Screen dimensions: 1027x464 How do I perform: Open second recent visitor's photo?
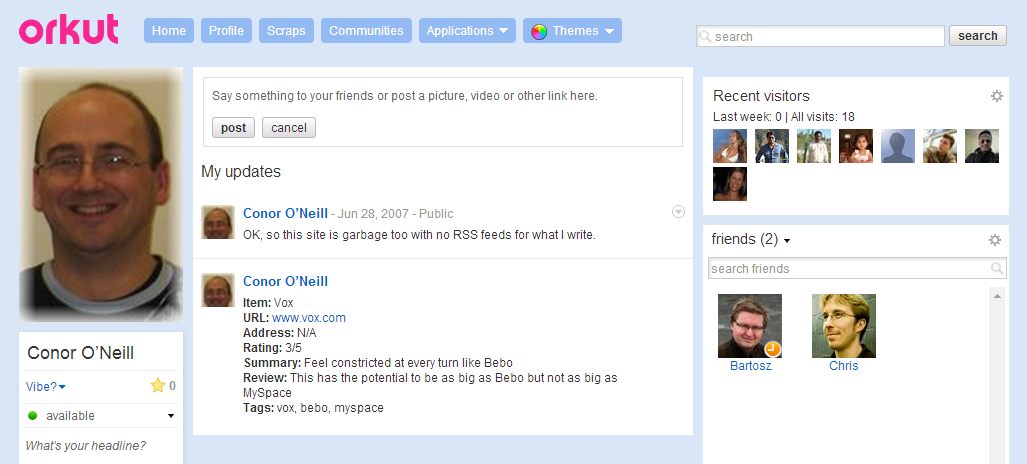click(x=772, y=145)
